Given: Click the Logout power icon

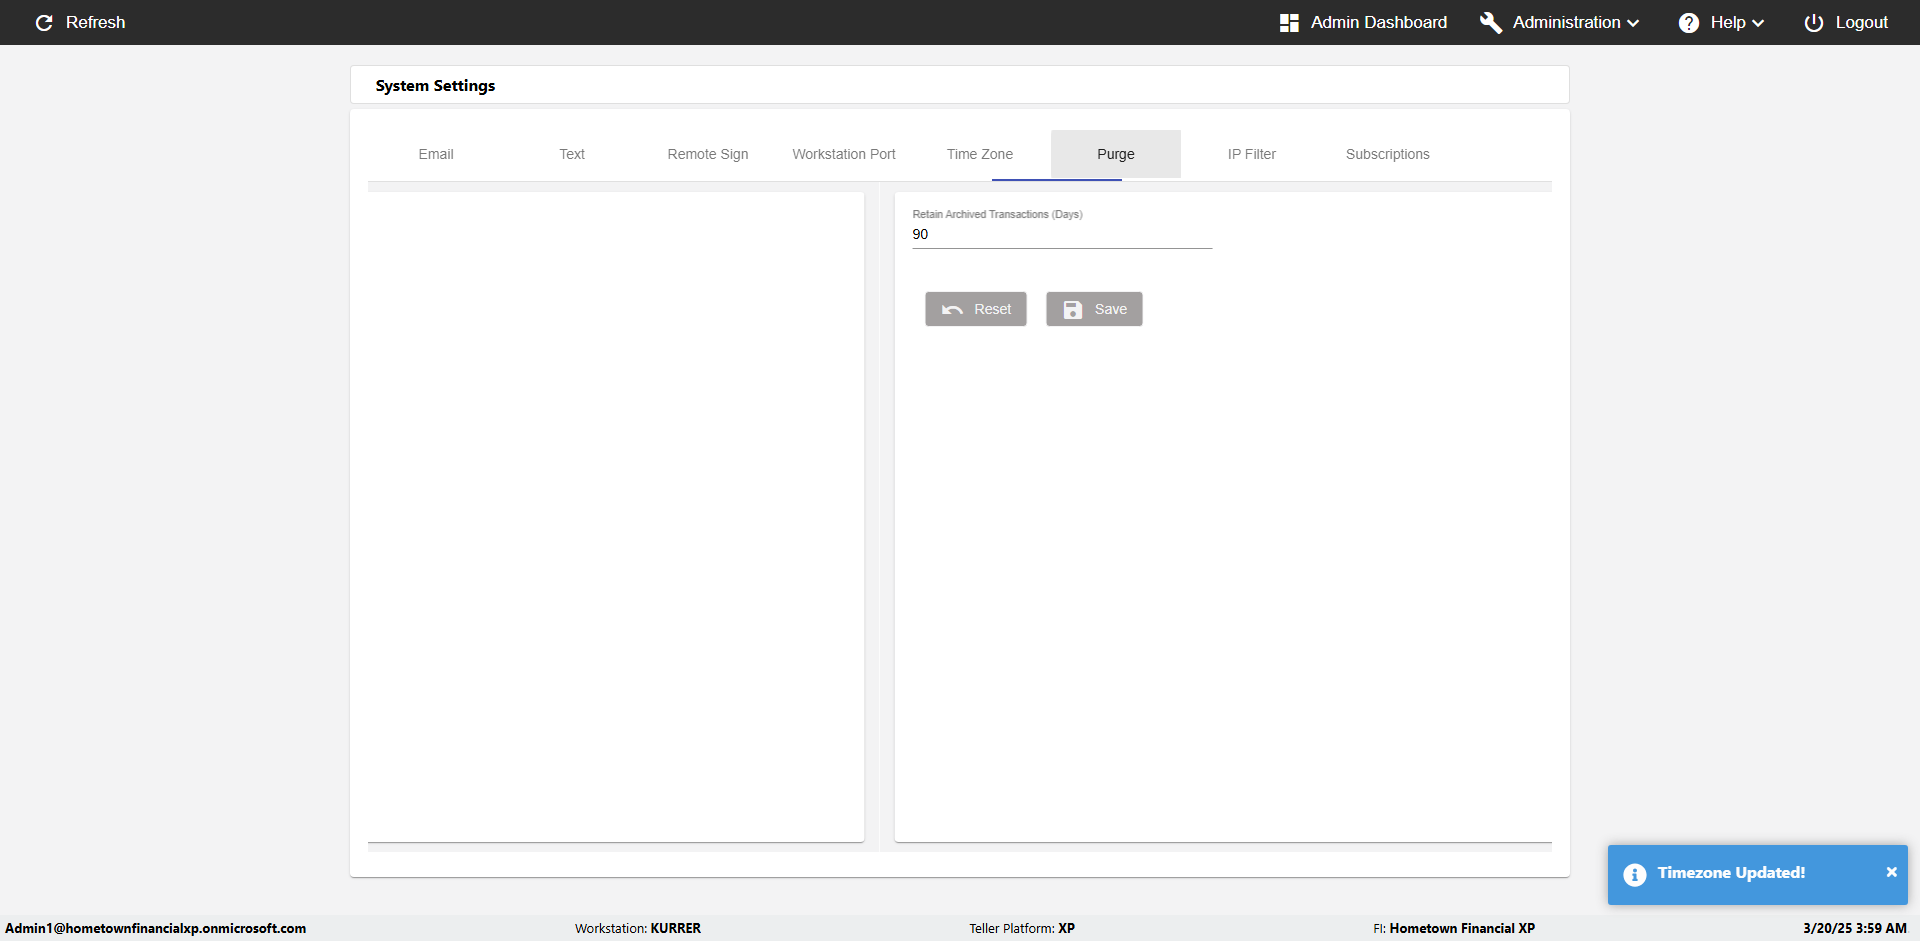Looking at the screenshot, I should (1814, 23).
